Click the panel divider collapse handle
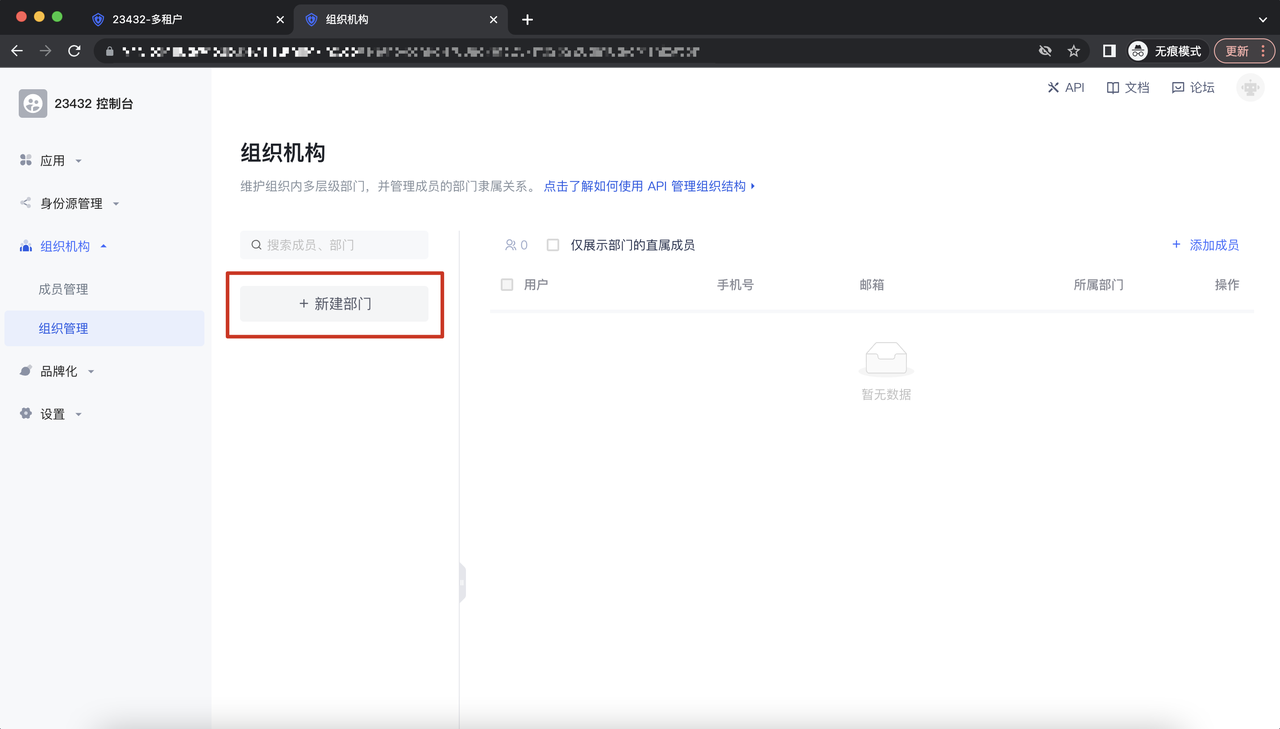The height and width of the screenshot is (729, 1280). (462, 582)
